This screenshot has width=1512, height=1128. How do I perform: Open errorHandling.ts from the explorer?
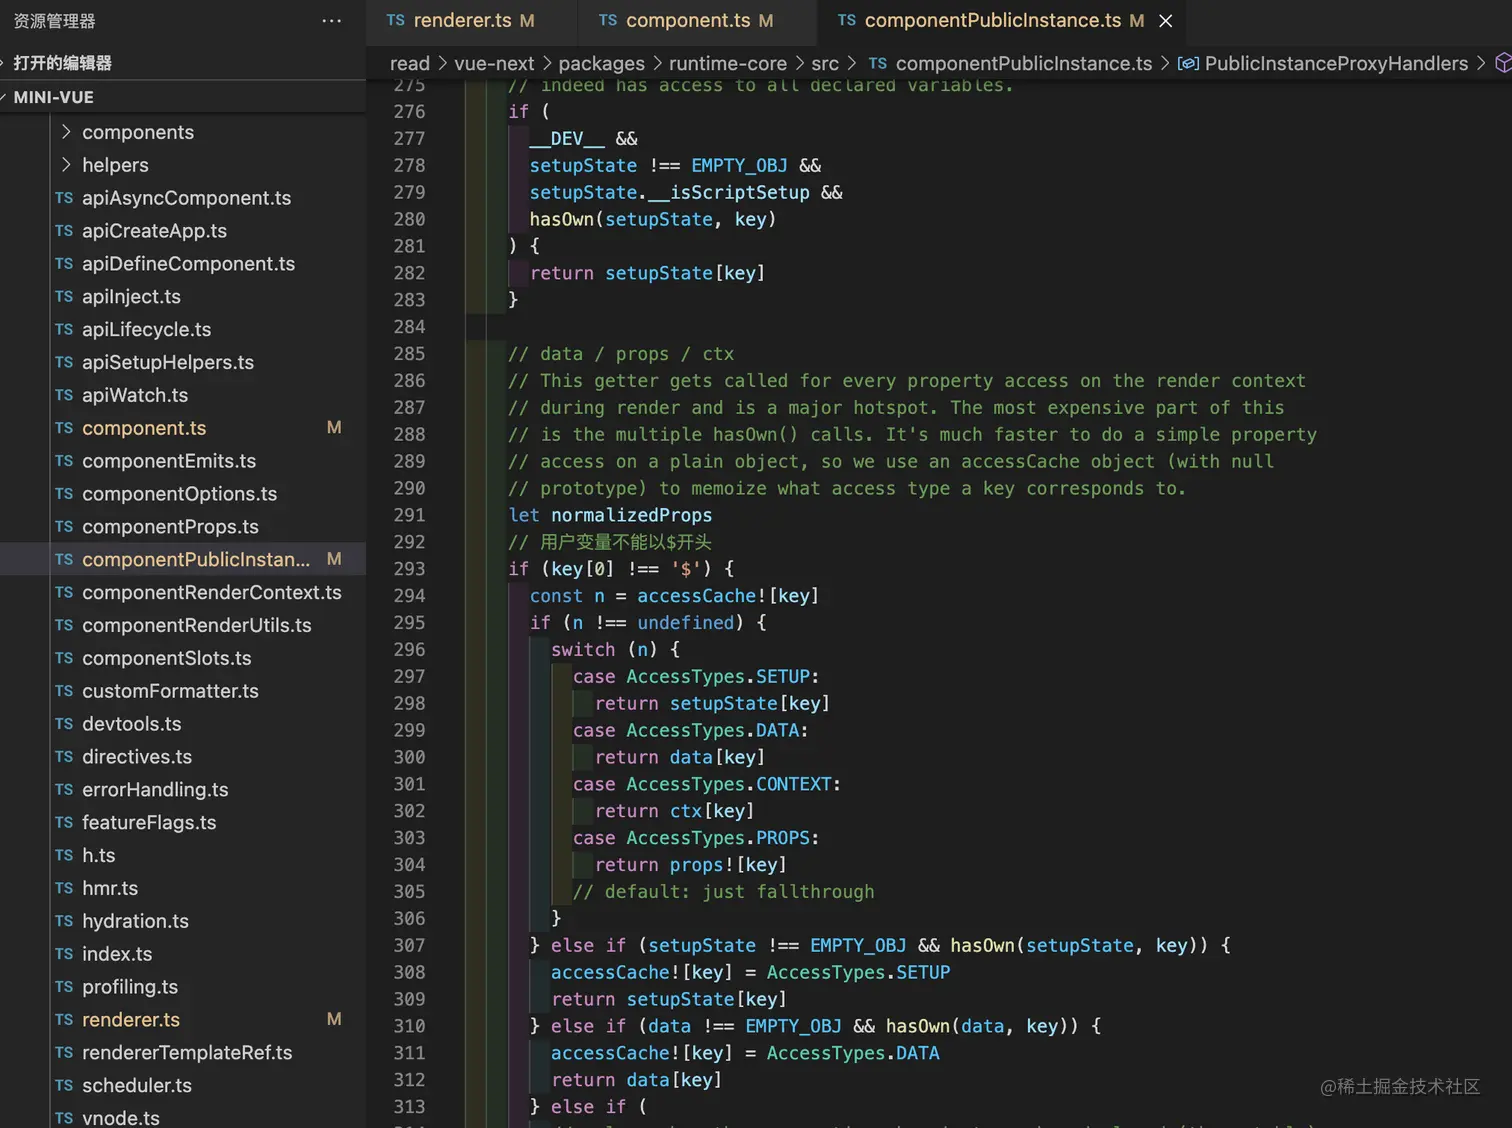[x=155, y=789]
